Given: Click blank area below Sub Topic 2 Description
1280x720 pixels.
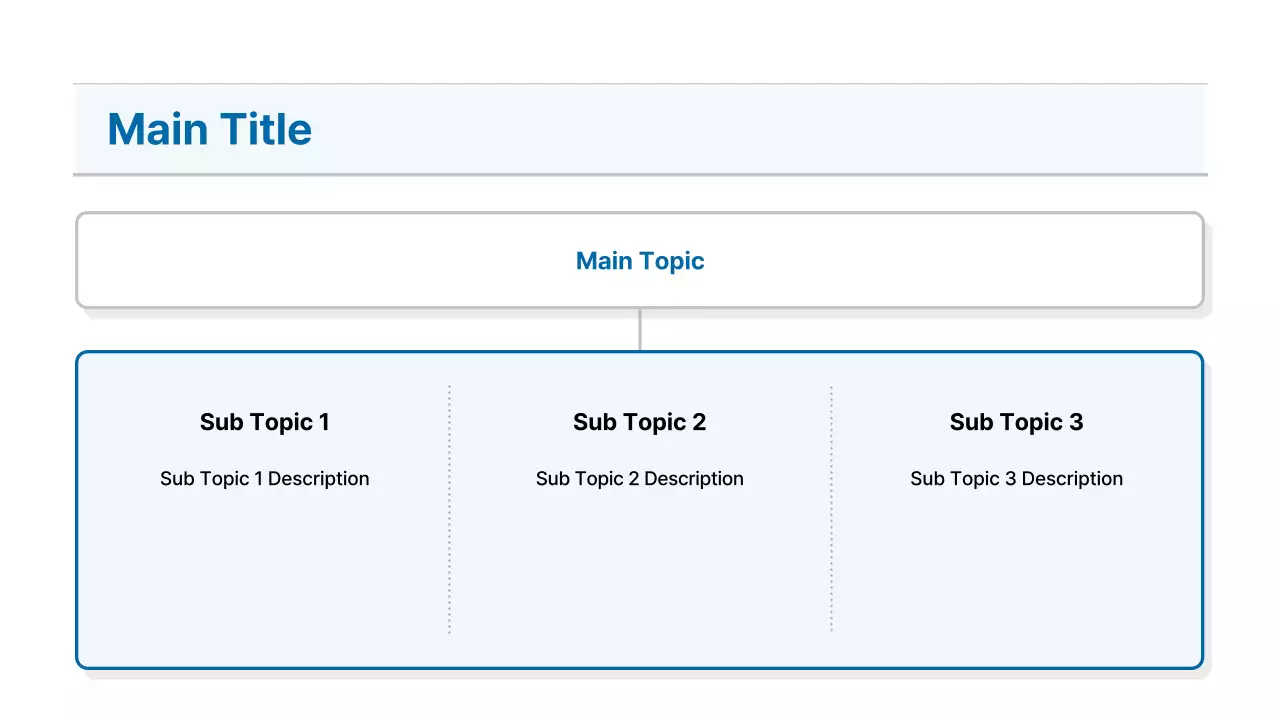Looking at the screenshot, I should [639, 570].
